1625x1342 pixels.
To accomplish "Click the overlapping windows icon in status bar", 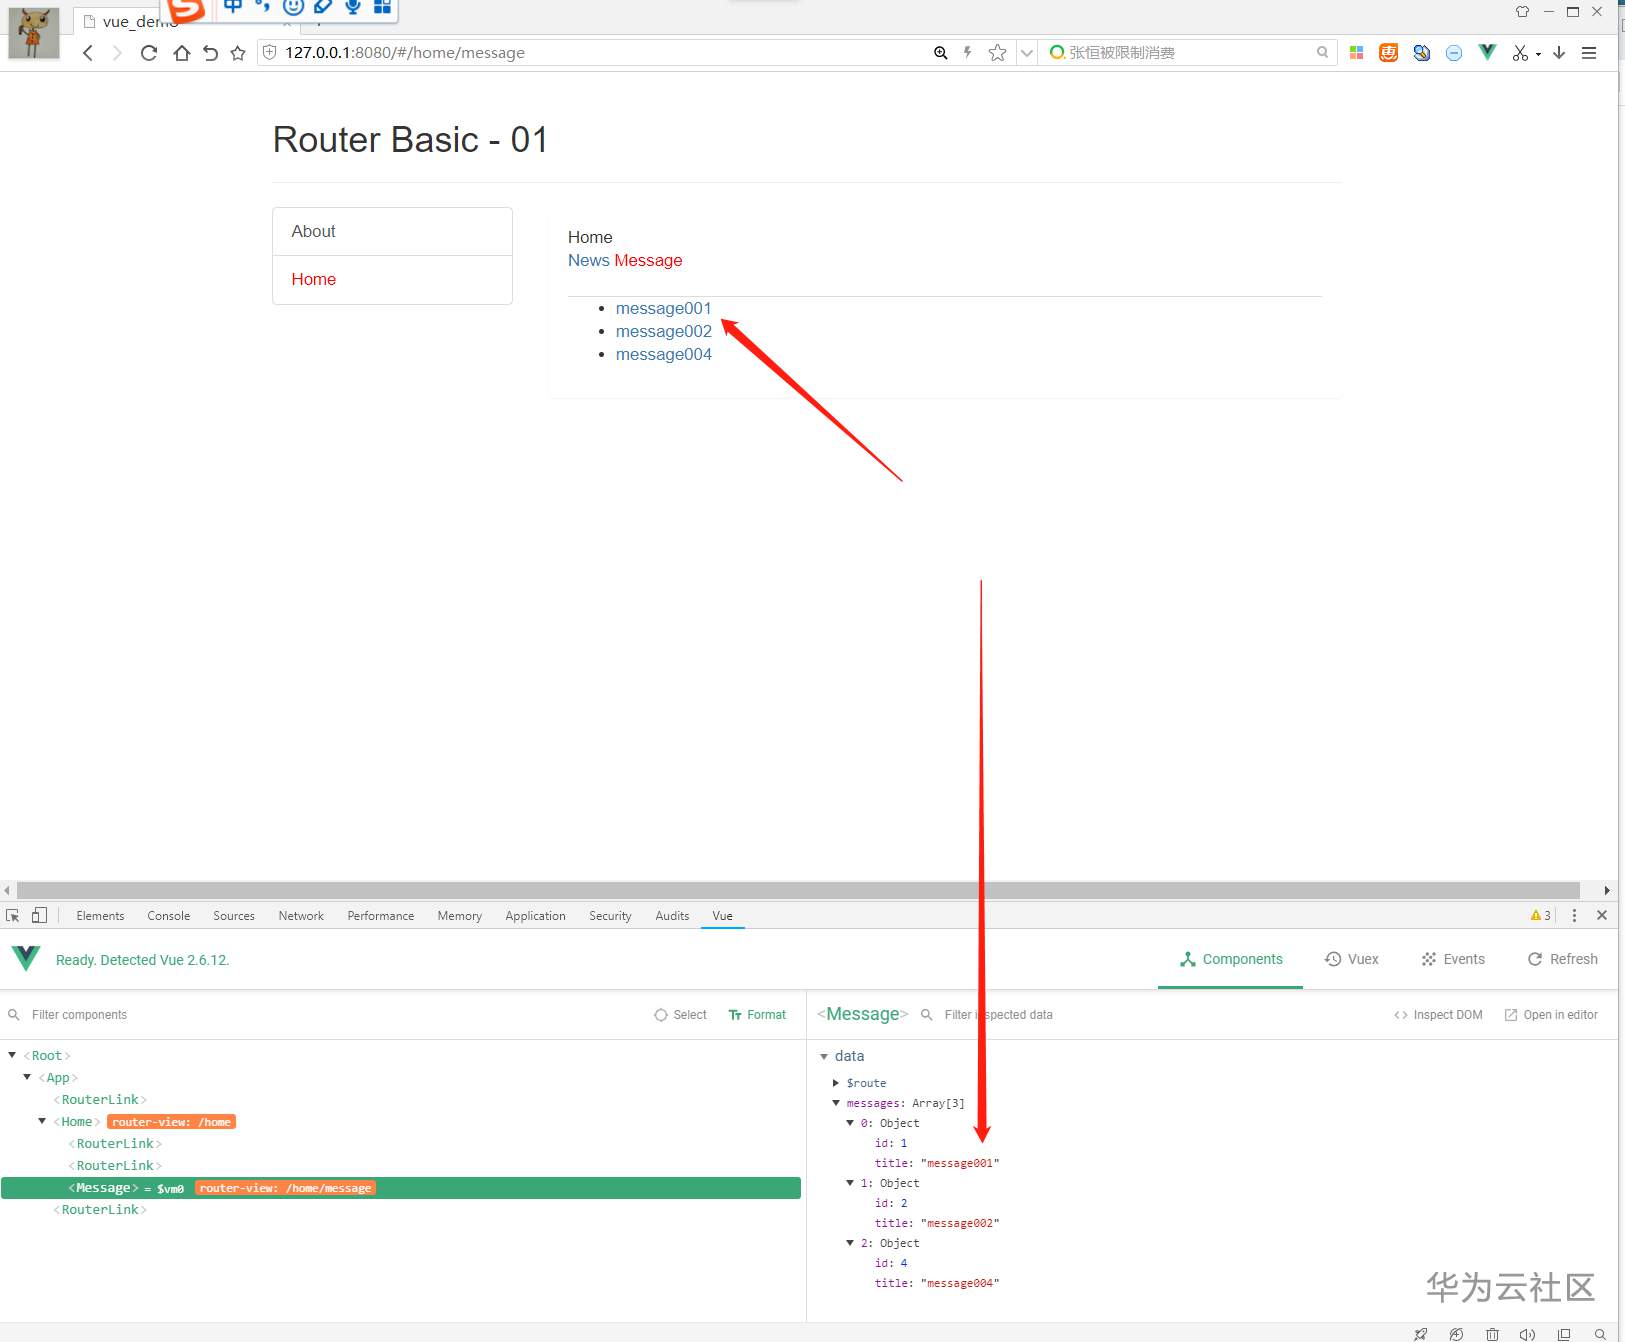I will click(x=1564, y=1334).
